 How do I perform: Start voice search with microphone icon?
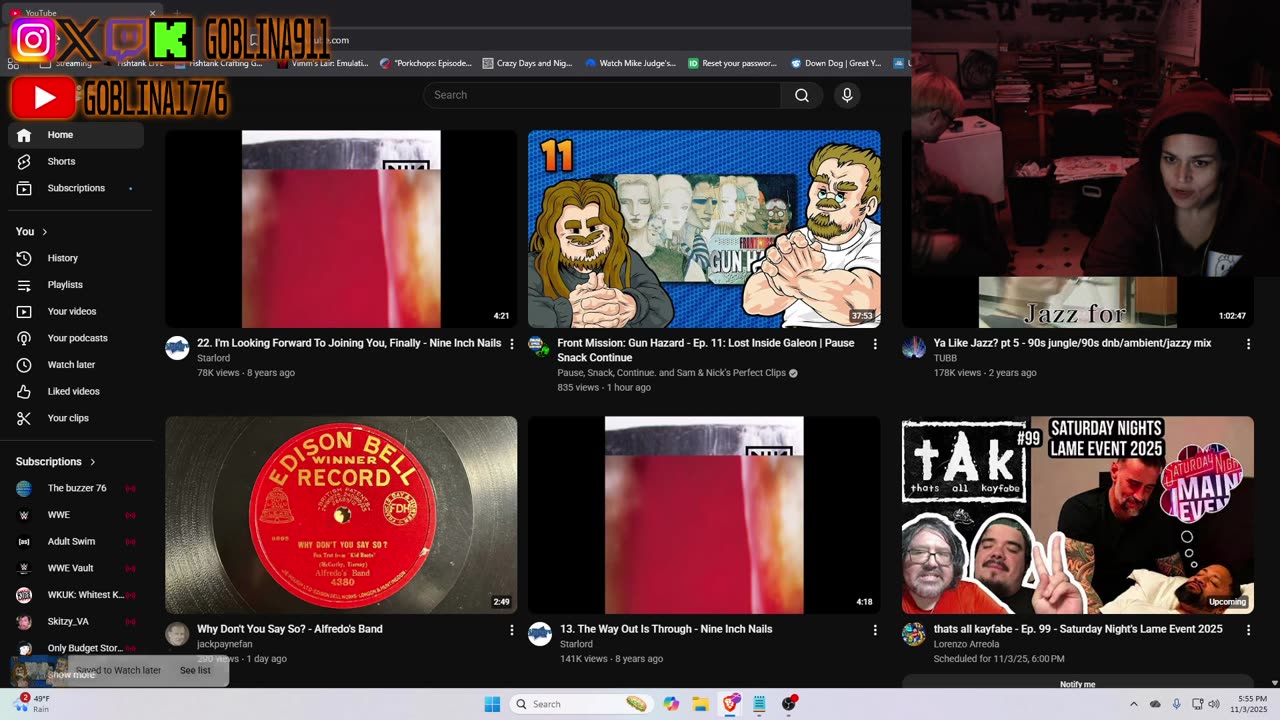(x=847, y=95)
